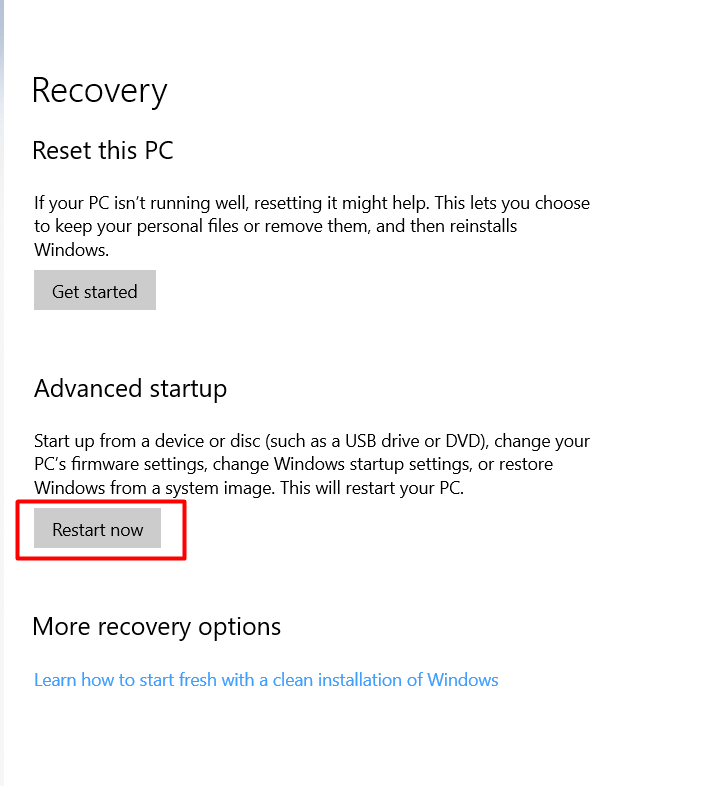Click the phrase "Windows startup settings"
This screenshot has height=786, width=706.
coord(372,464)
